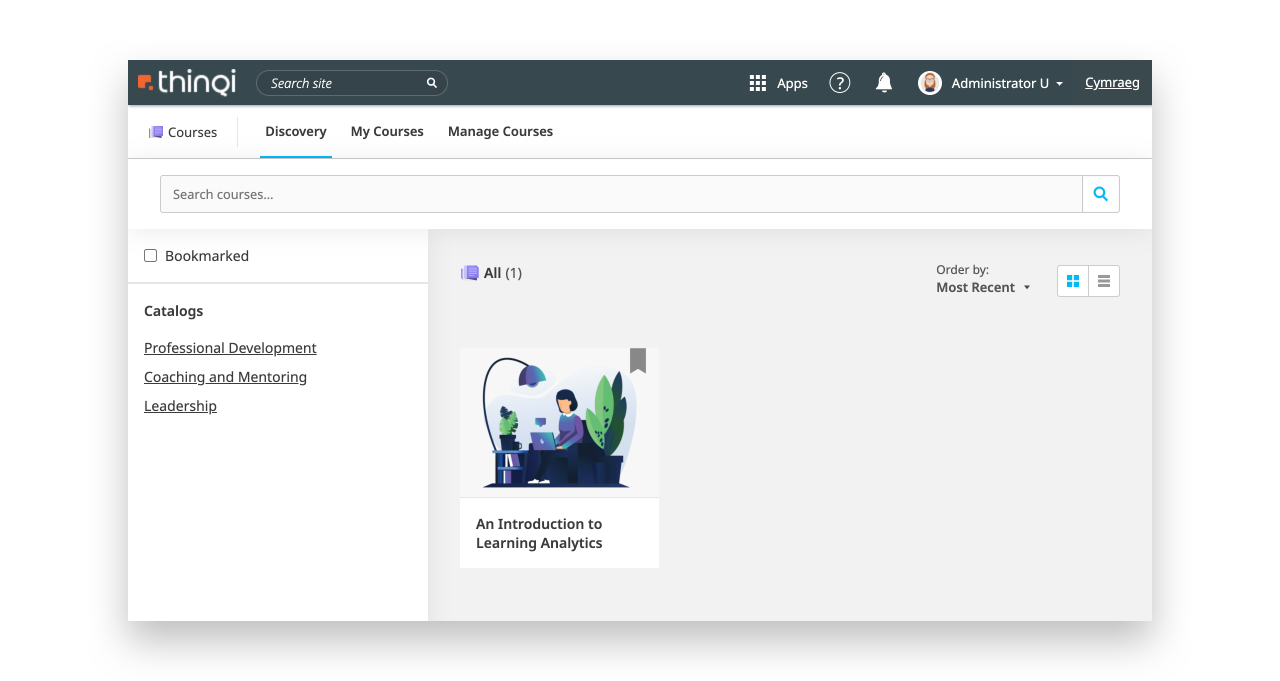1280x681 pixels.
Task: Switch the site language to Cymraeg
Action: coord(1112,82)
